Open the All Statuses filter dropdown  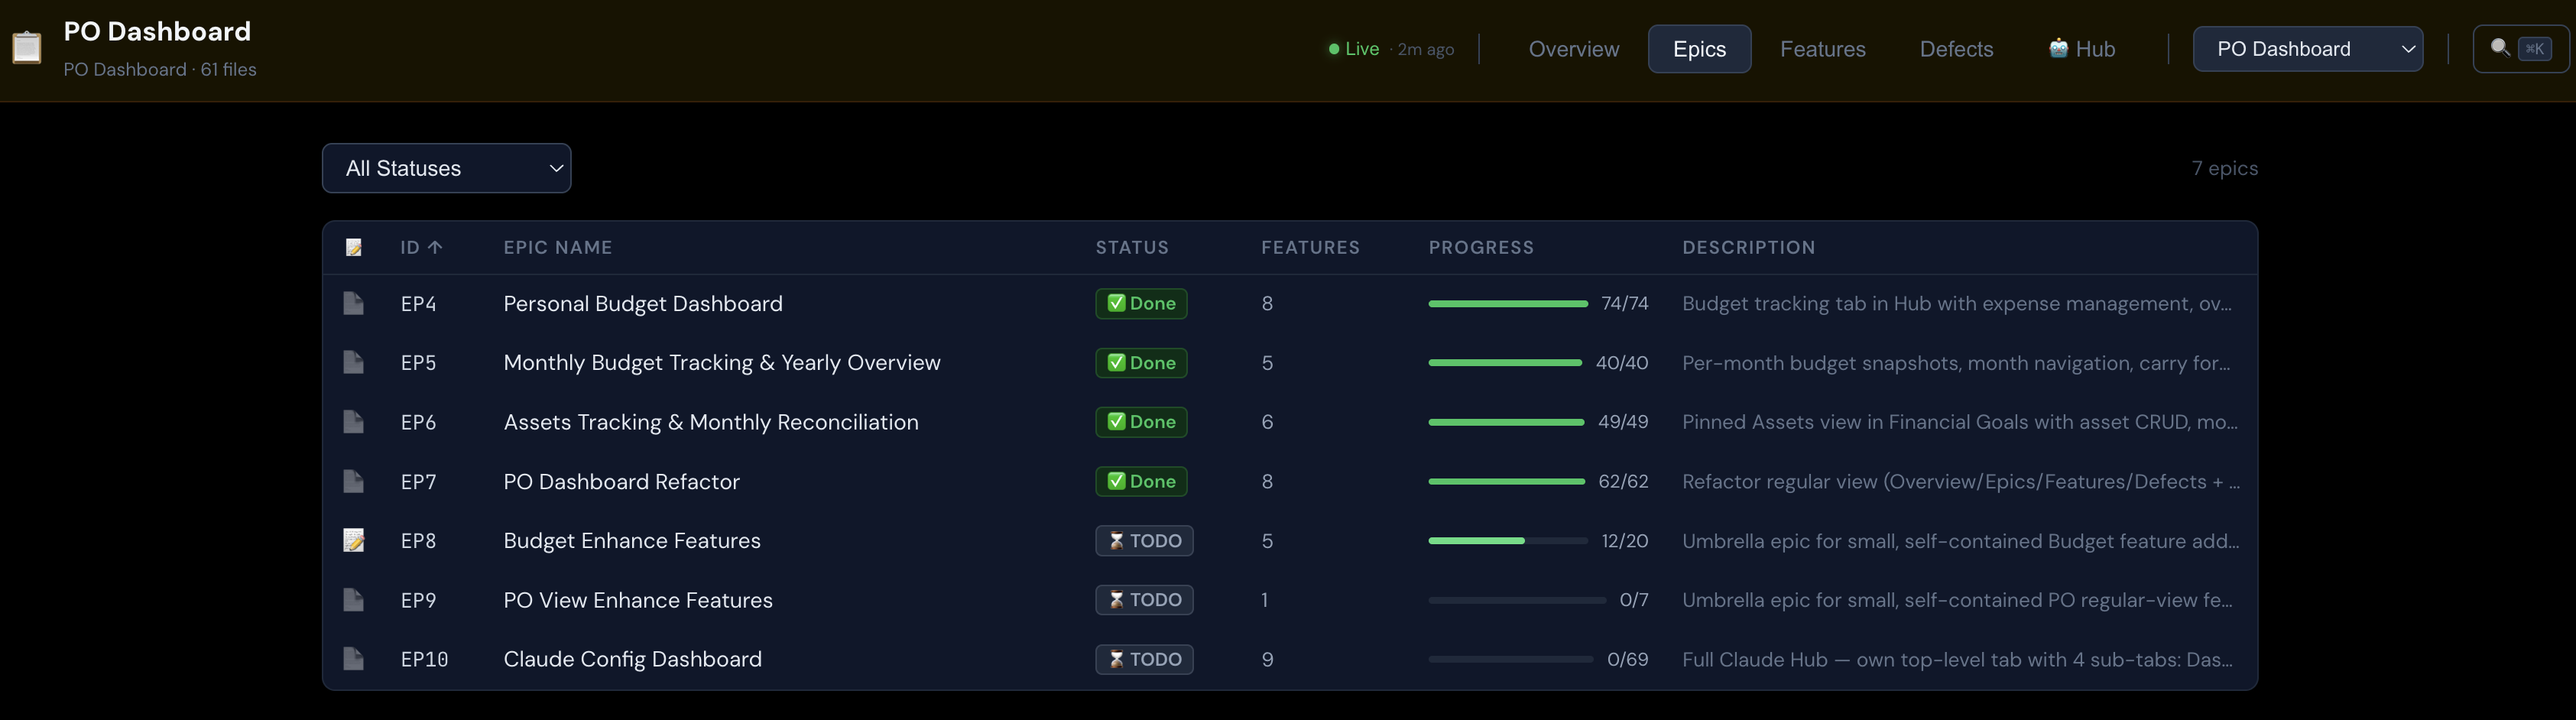pyautogui.click(x=446, y=168)
